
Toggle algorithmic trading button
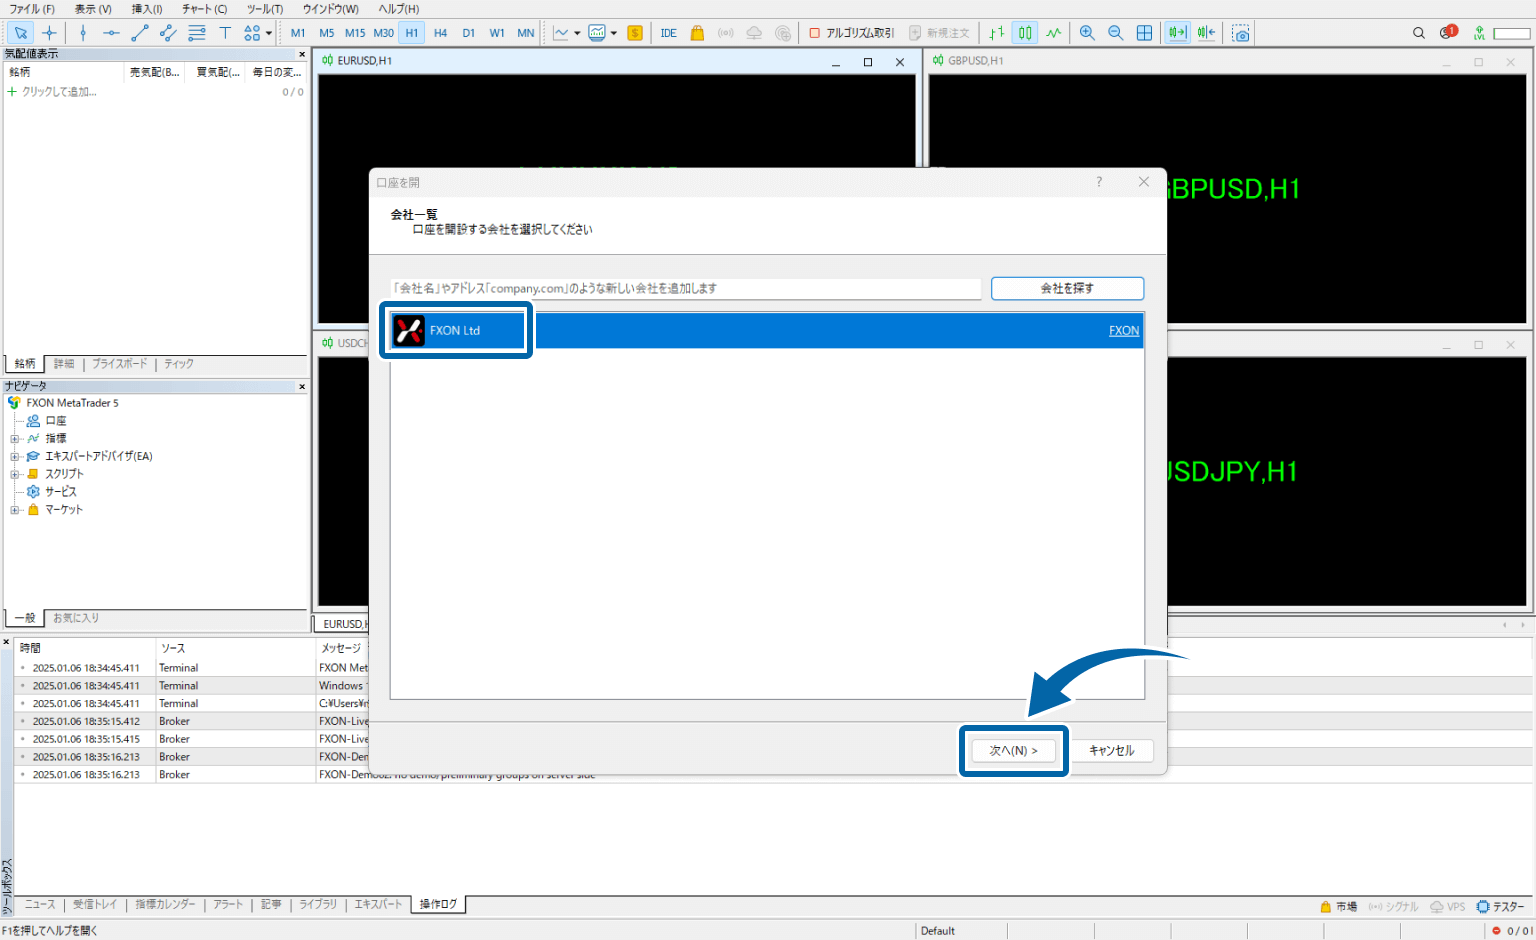point(851,33)
